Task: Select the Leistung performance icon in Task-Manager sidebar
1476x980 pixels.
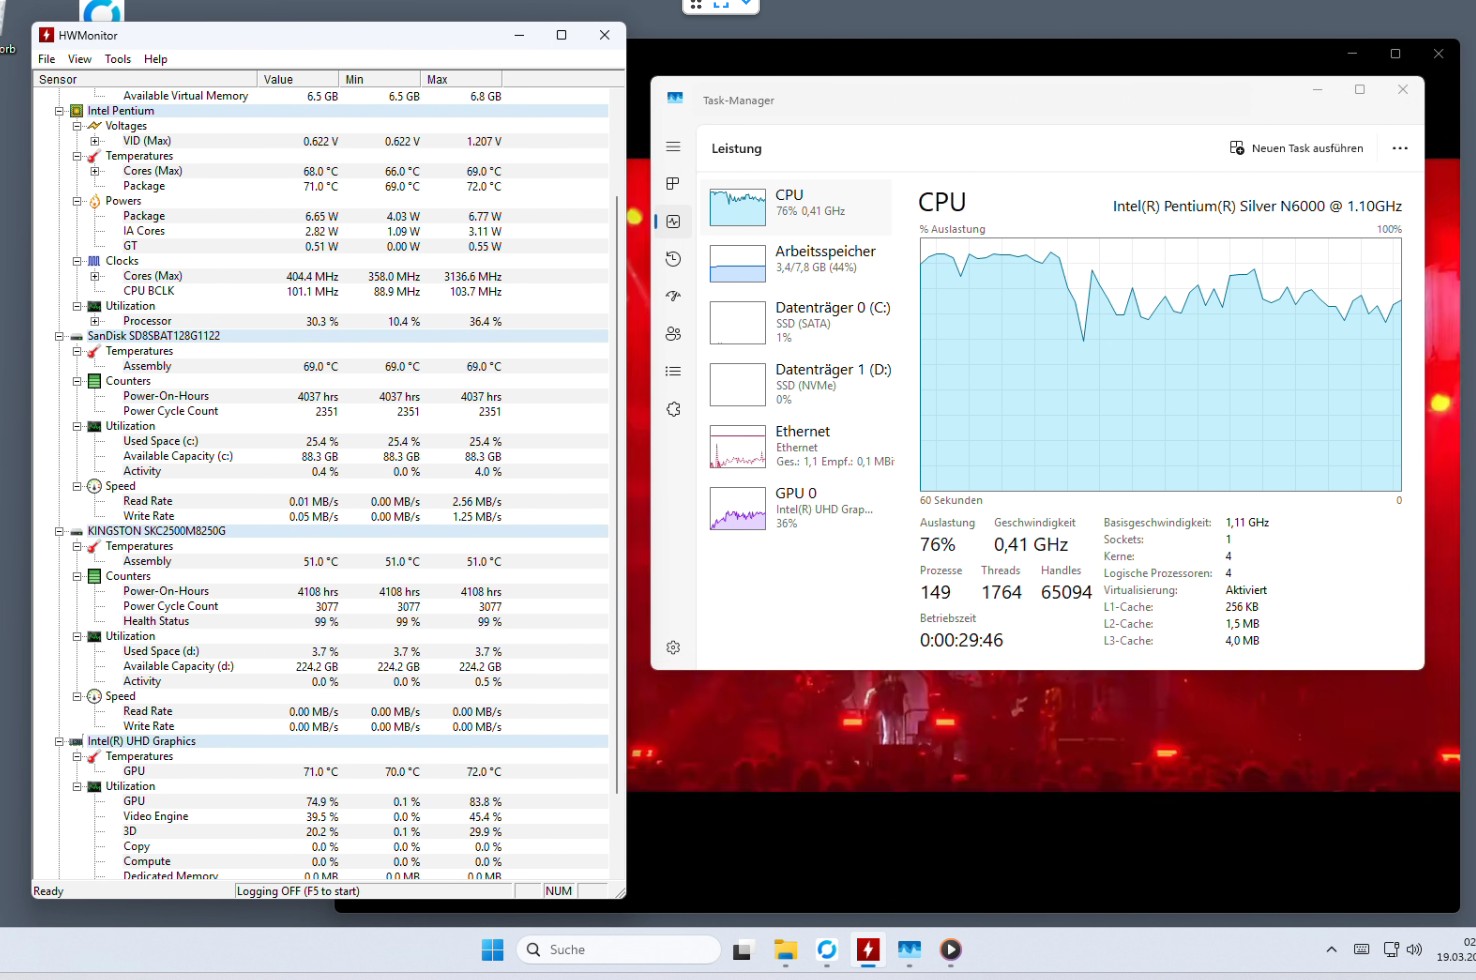Action: tap(673, 221)
